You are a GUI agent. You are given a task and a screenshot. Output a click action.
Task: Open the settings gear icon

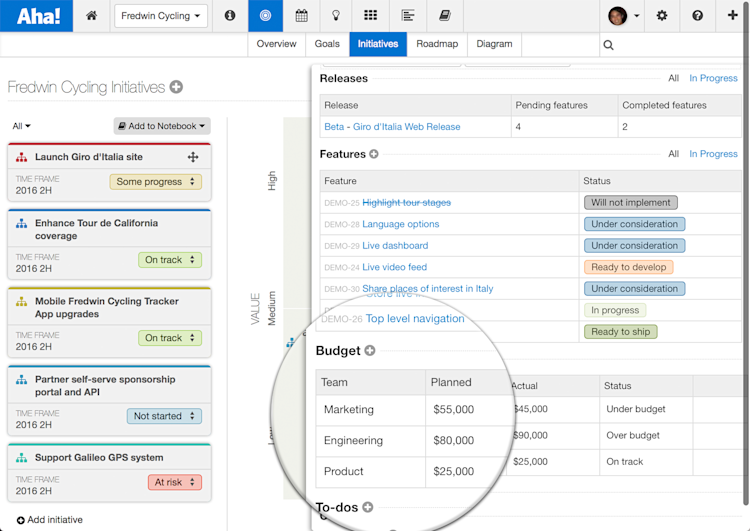click(x=662, y=16)
